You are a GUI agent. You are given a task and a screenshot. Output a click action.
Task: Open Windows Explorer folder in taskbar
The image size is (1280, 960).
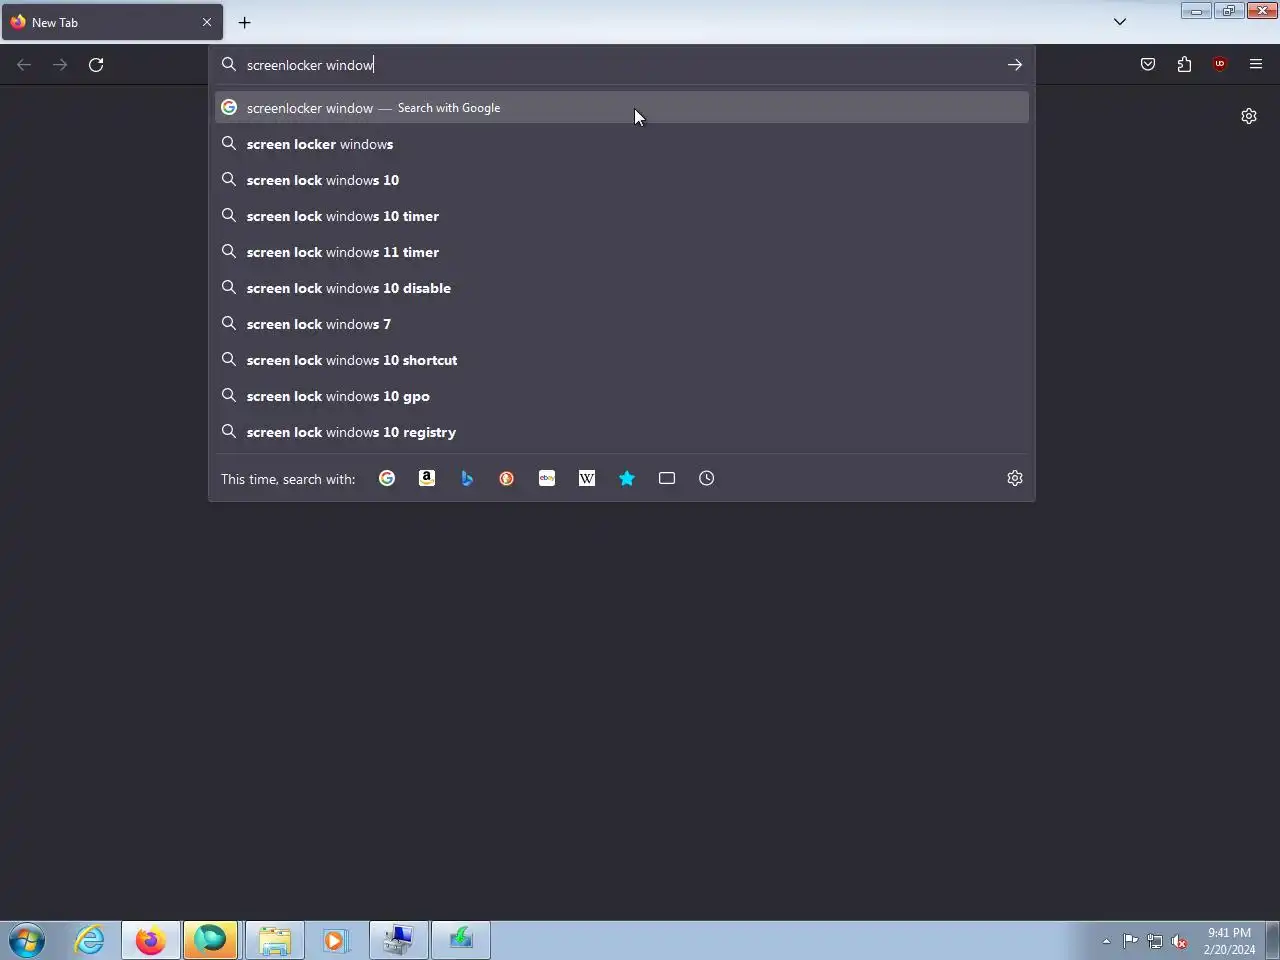(274, 940)
